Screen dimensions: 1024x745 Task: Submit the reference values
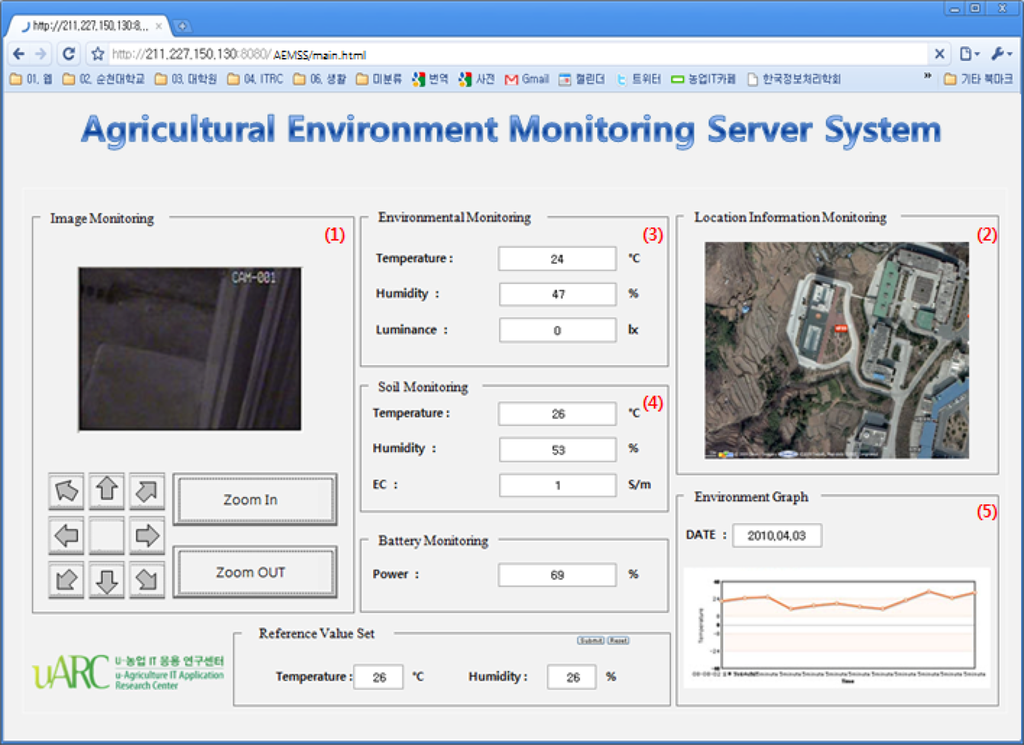590,640
